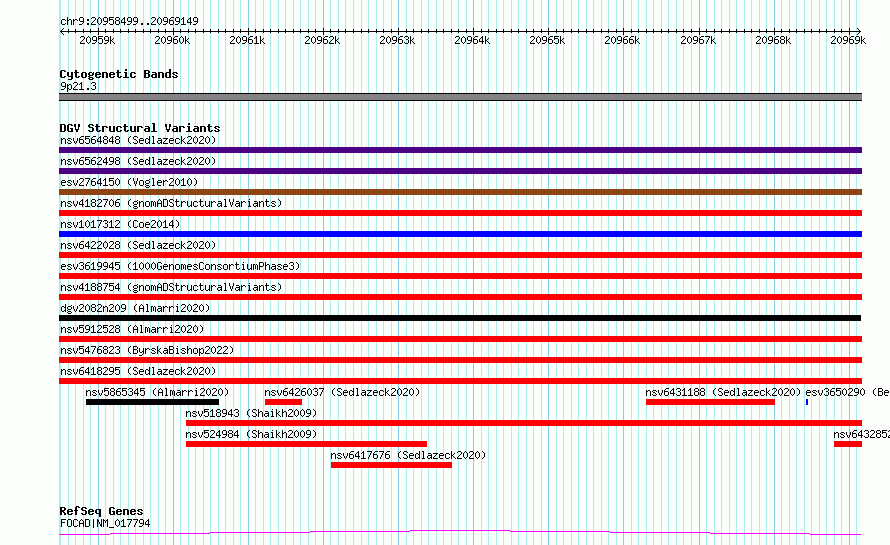The image size is (890, 545).
Task: Click the nsv5476823 (ByrskaBishop2022) label
Action: [x=147, y=350]
